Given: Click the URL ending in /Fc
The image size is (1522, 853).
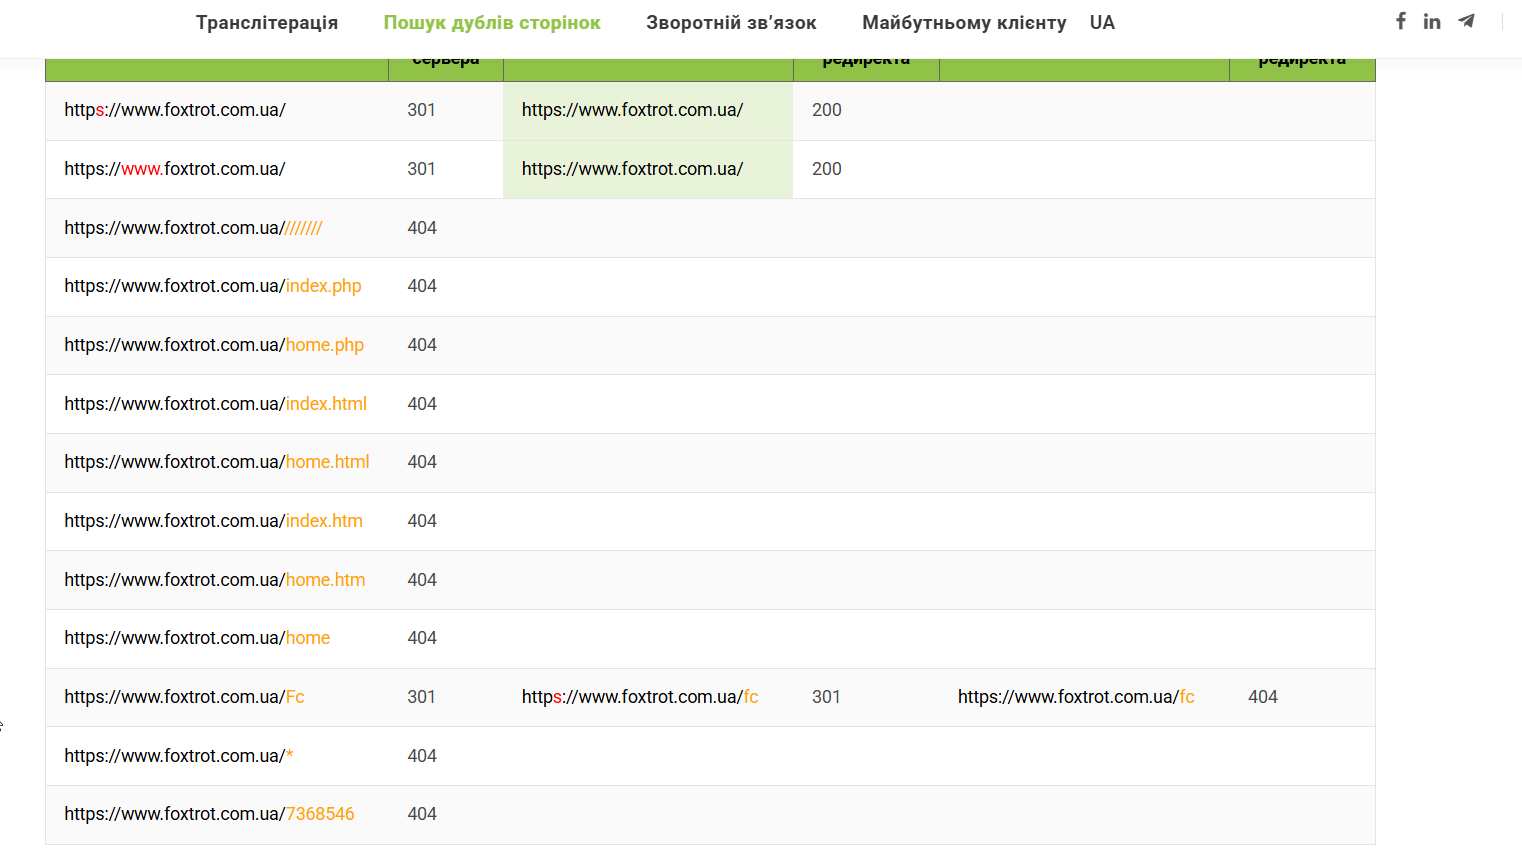Looking at the screenshot, I should tap(184, 697).
